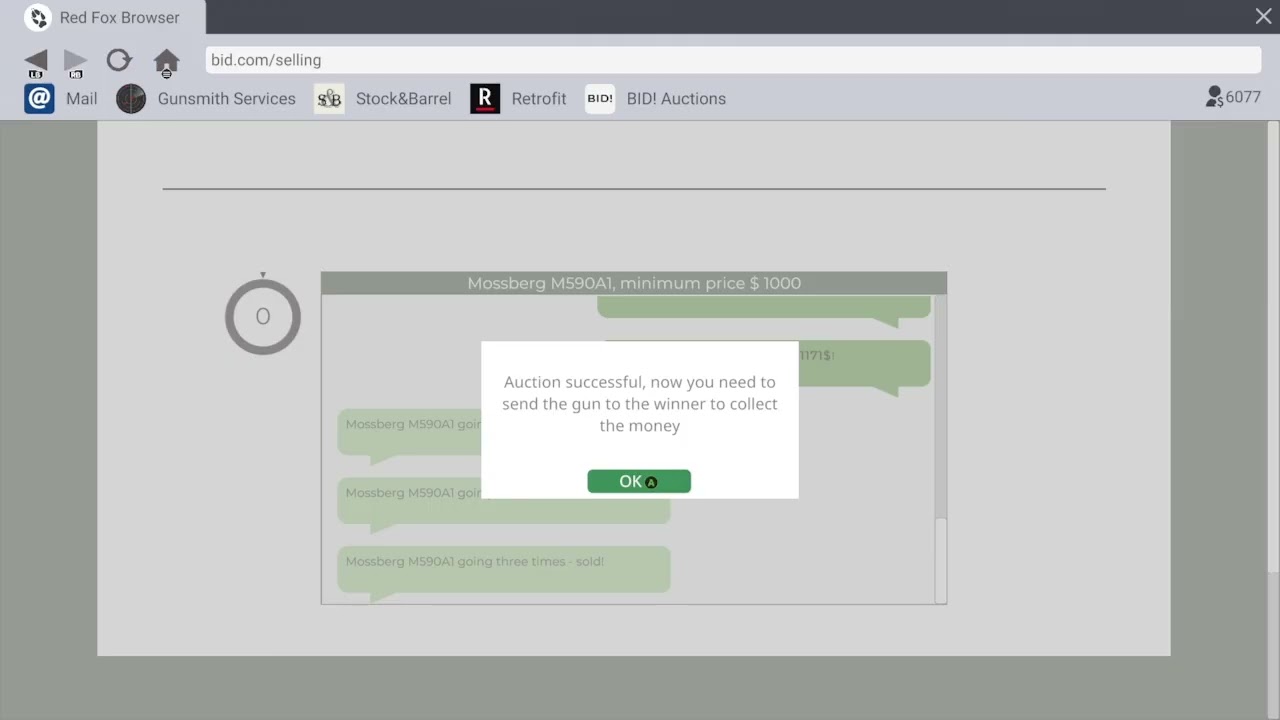Open the Retrofit R logo icon

click(x=485, y=98)
